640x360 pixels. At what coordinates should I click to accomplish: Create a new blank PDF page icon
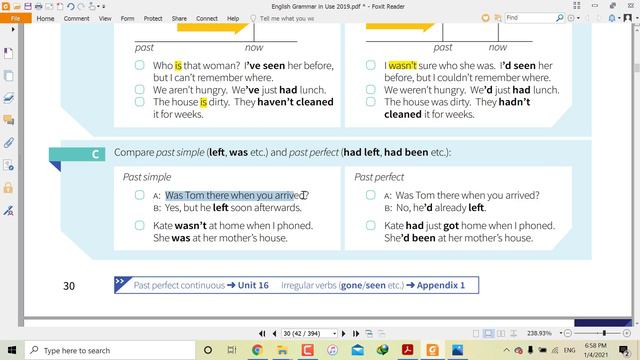tap(60, 6)
